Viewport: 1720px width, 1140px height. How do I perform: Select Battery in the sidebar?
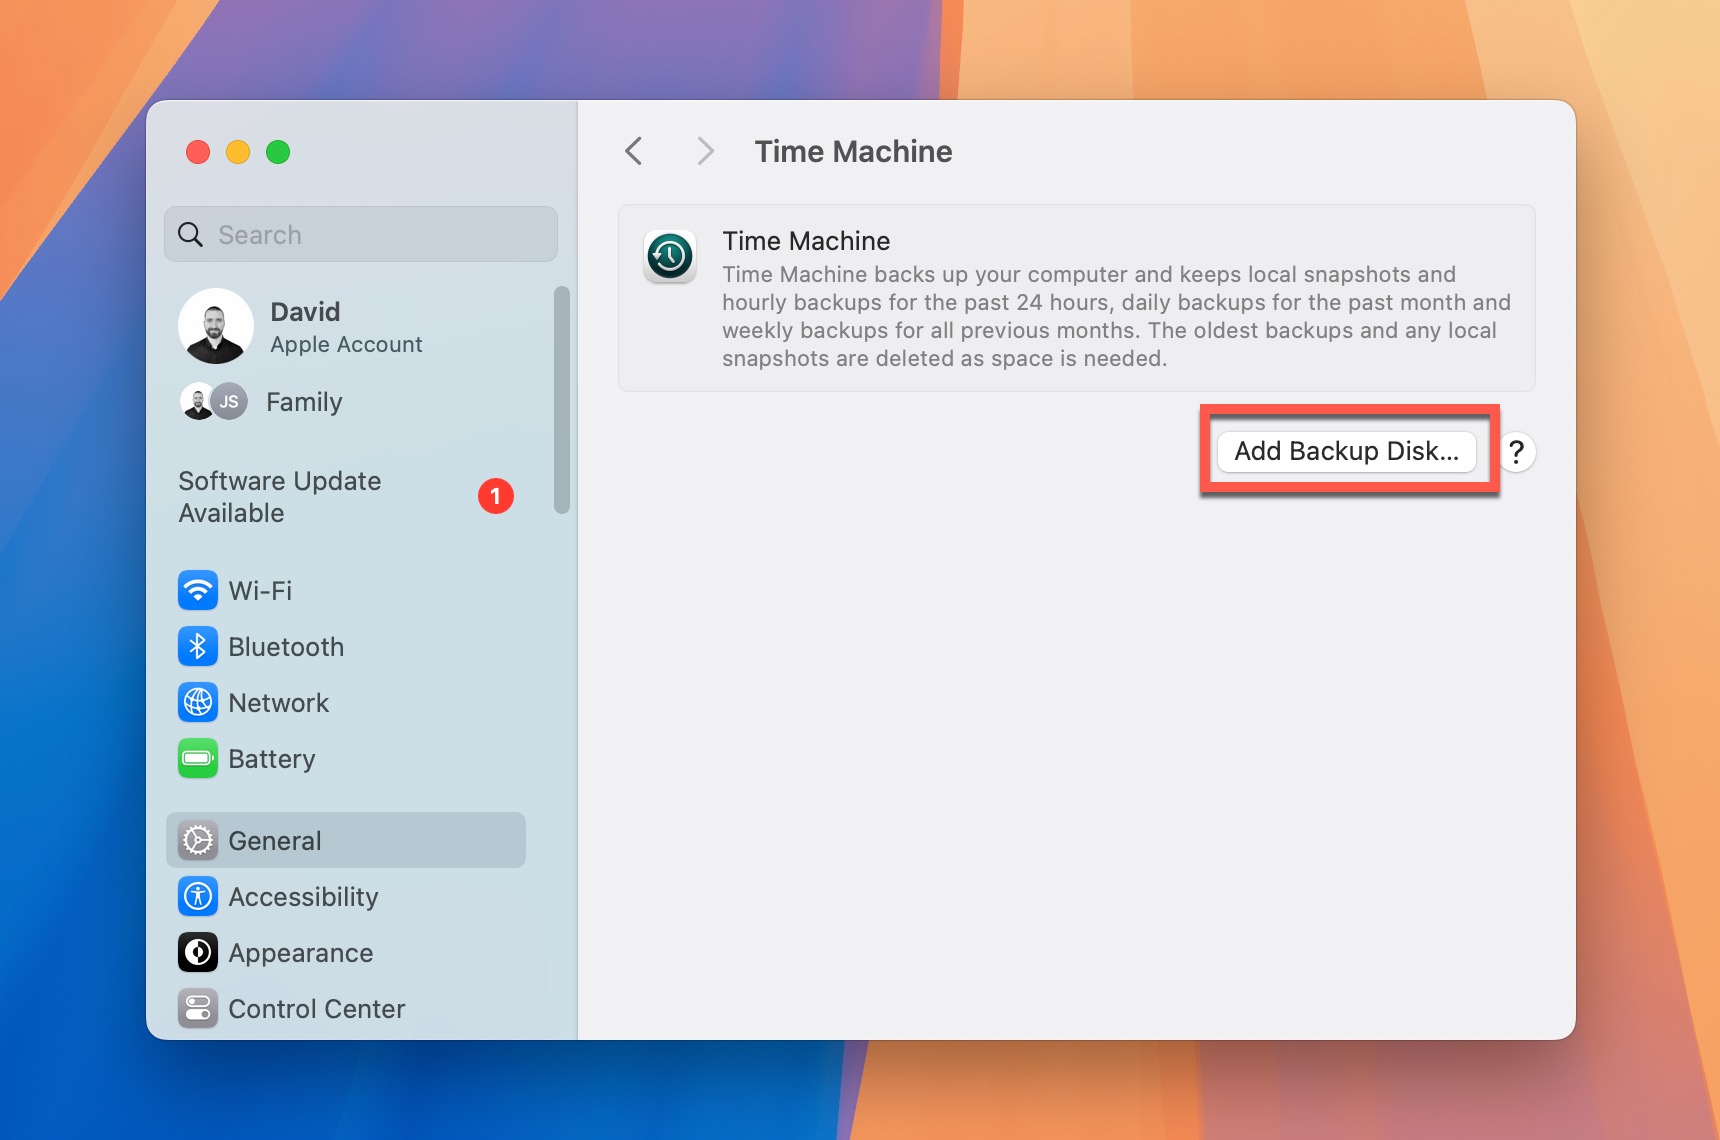click(346, 758)
